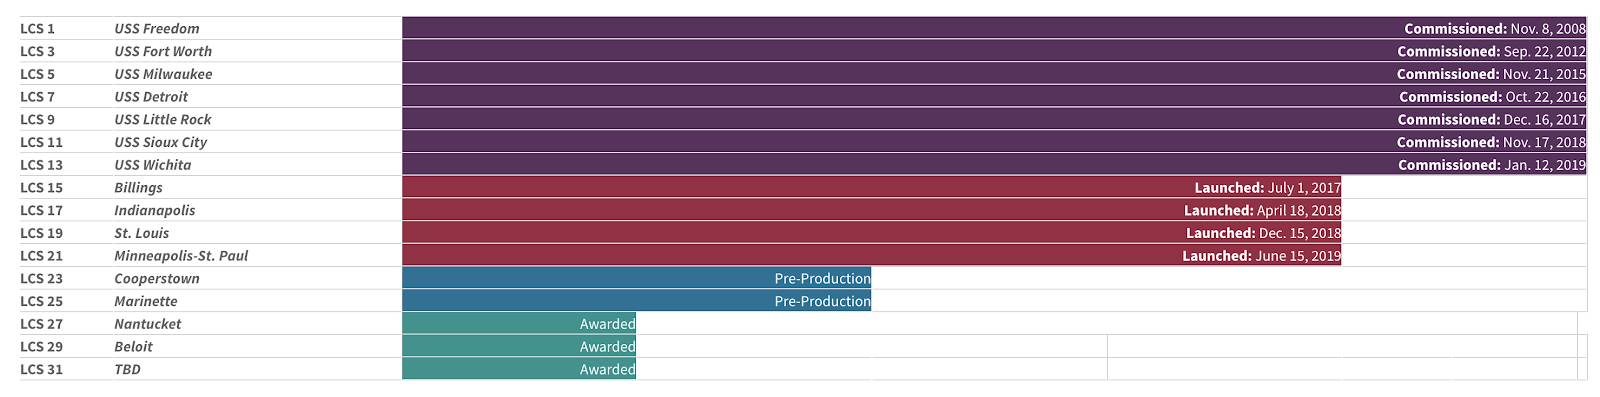Click the Marinette Pre-Production label
This screenshot has width=1600, height=397.
pos(822,301)
